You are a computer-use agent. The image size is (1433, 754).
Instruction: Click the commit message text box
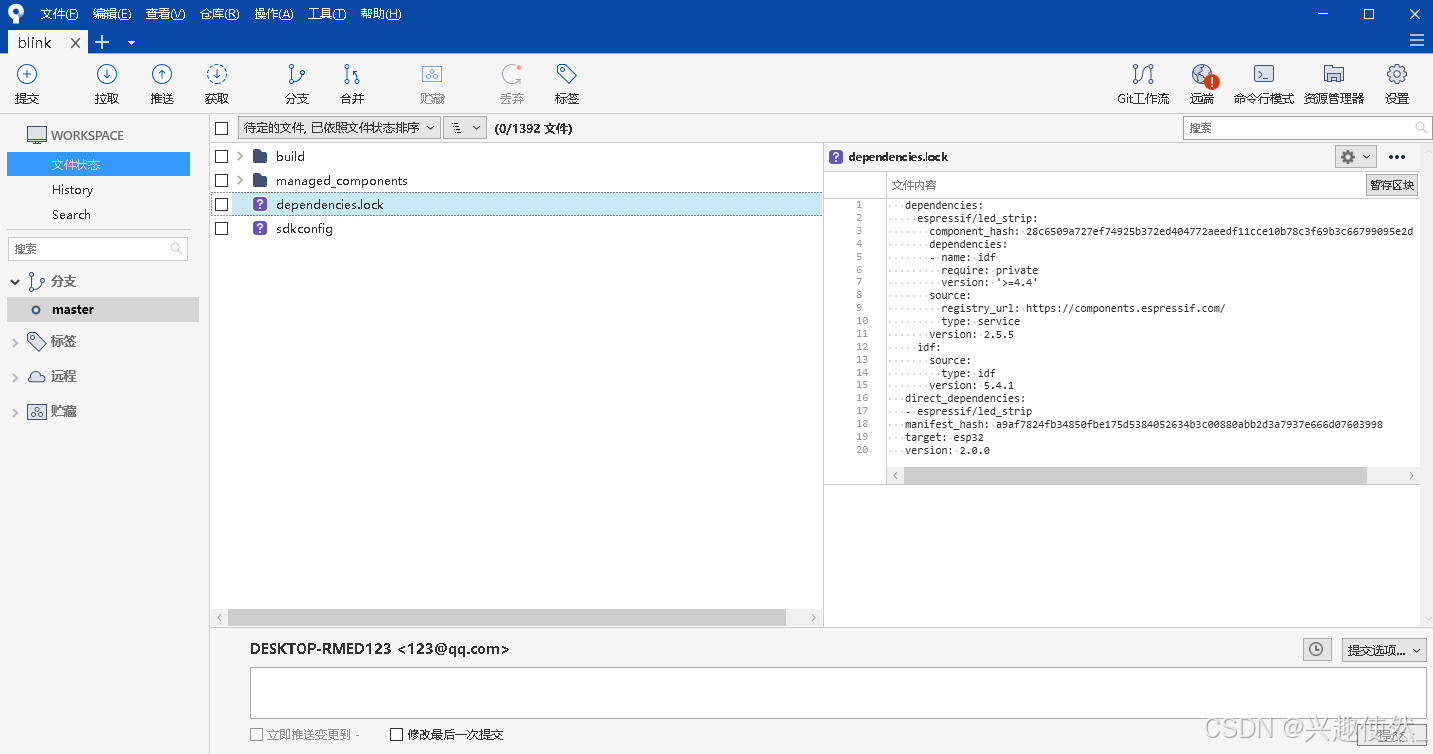(838, 693)
